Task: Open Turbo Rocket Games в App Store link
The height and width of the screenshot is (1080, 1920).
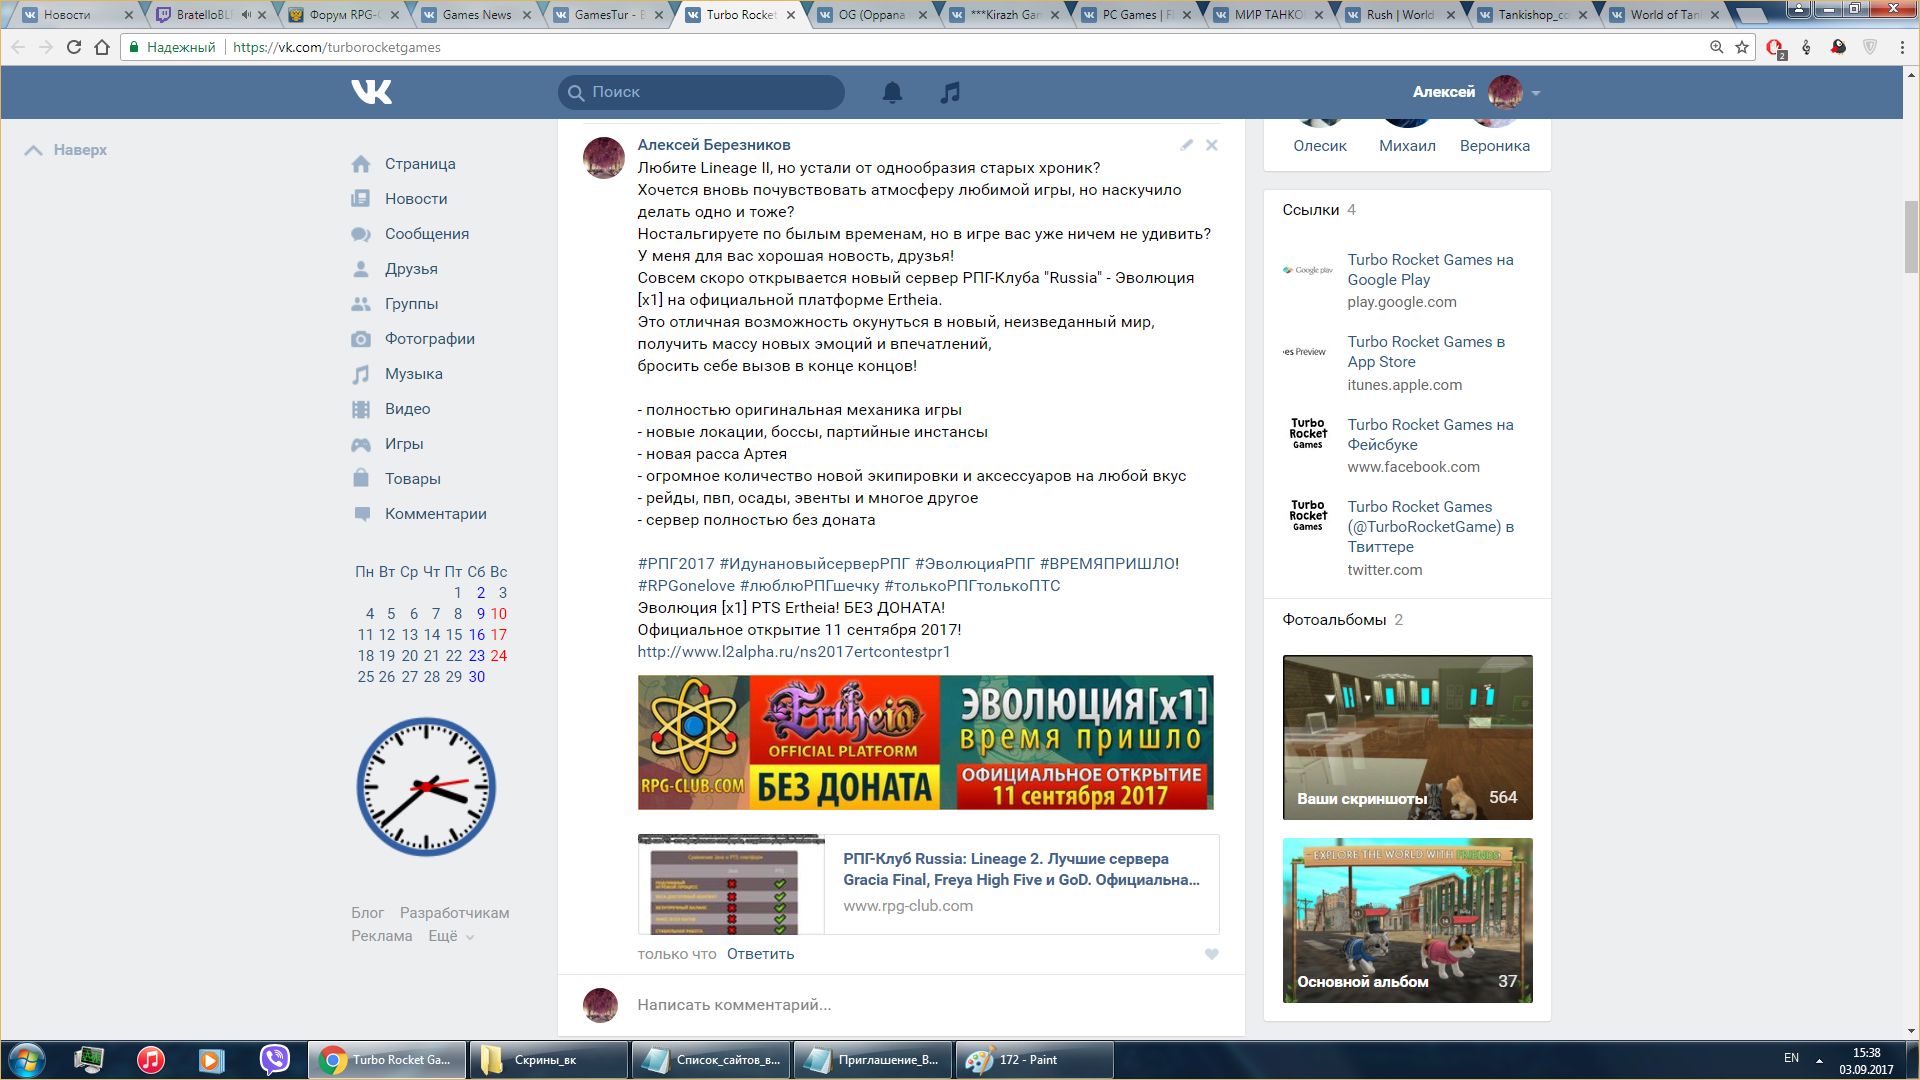Action: [x=1426, y=352]
